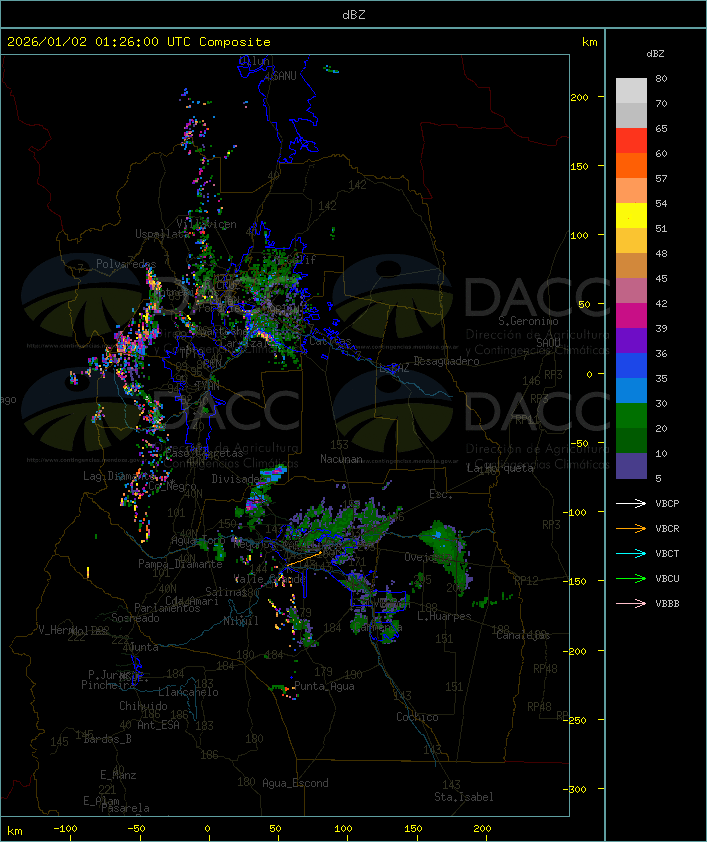Click the -100 tick on the horizontal axis

click(x=65, y=829)
